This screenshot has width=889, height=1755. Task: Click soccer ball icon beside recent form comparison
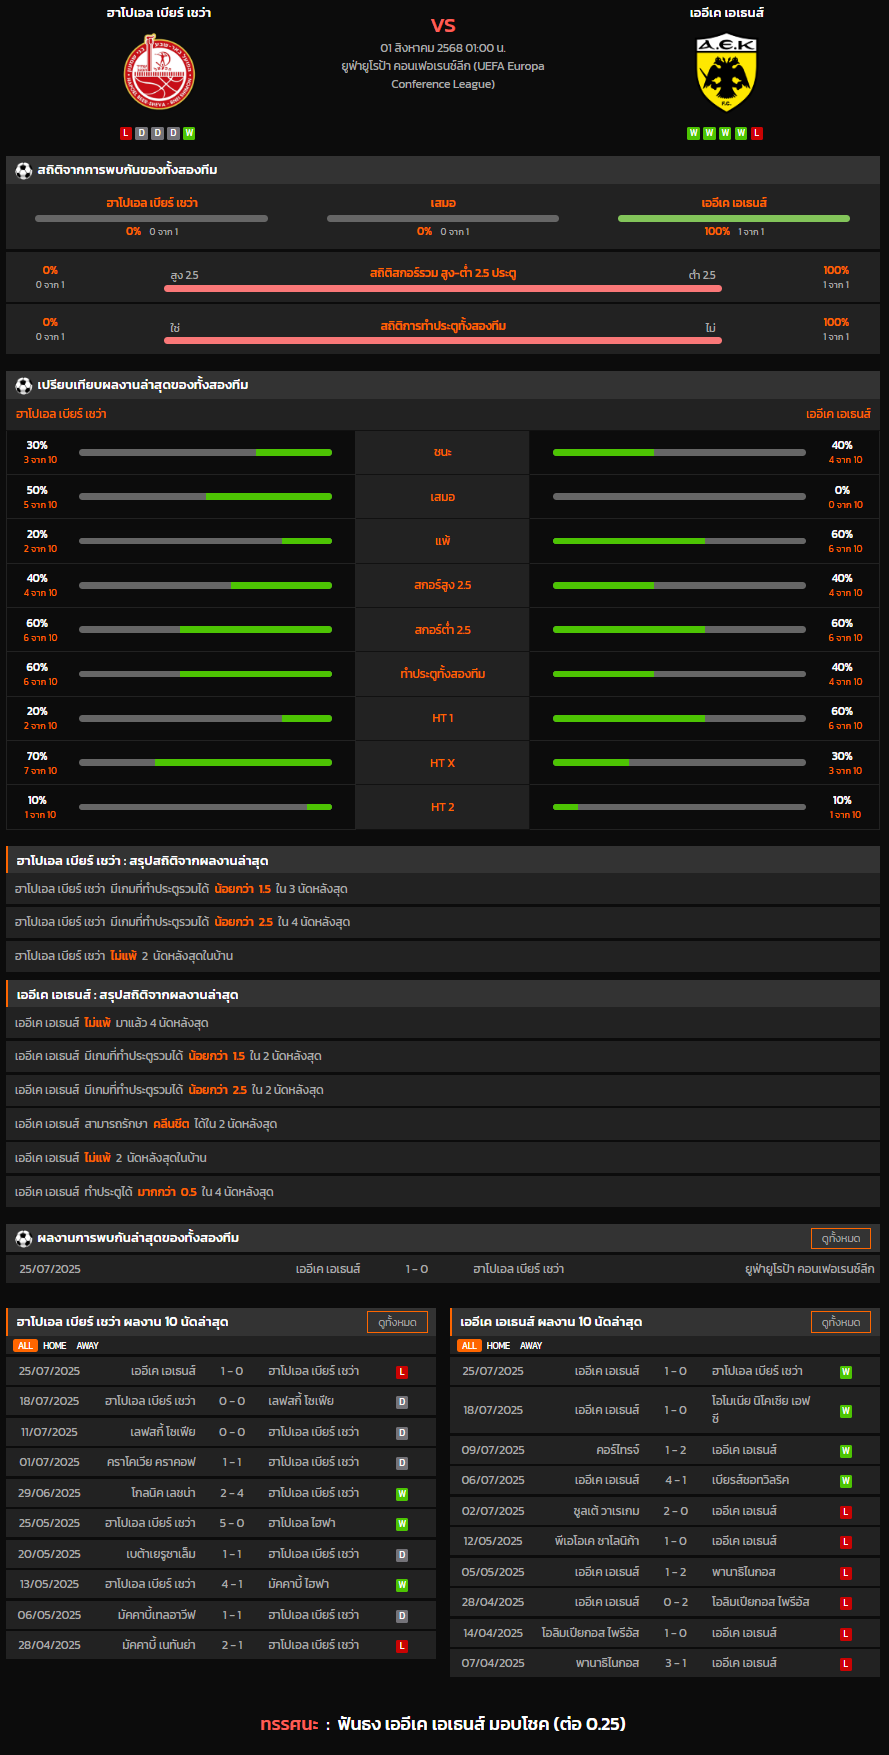pos(24,385)
